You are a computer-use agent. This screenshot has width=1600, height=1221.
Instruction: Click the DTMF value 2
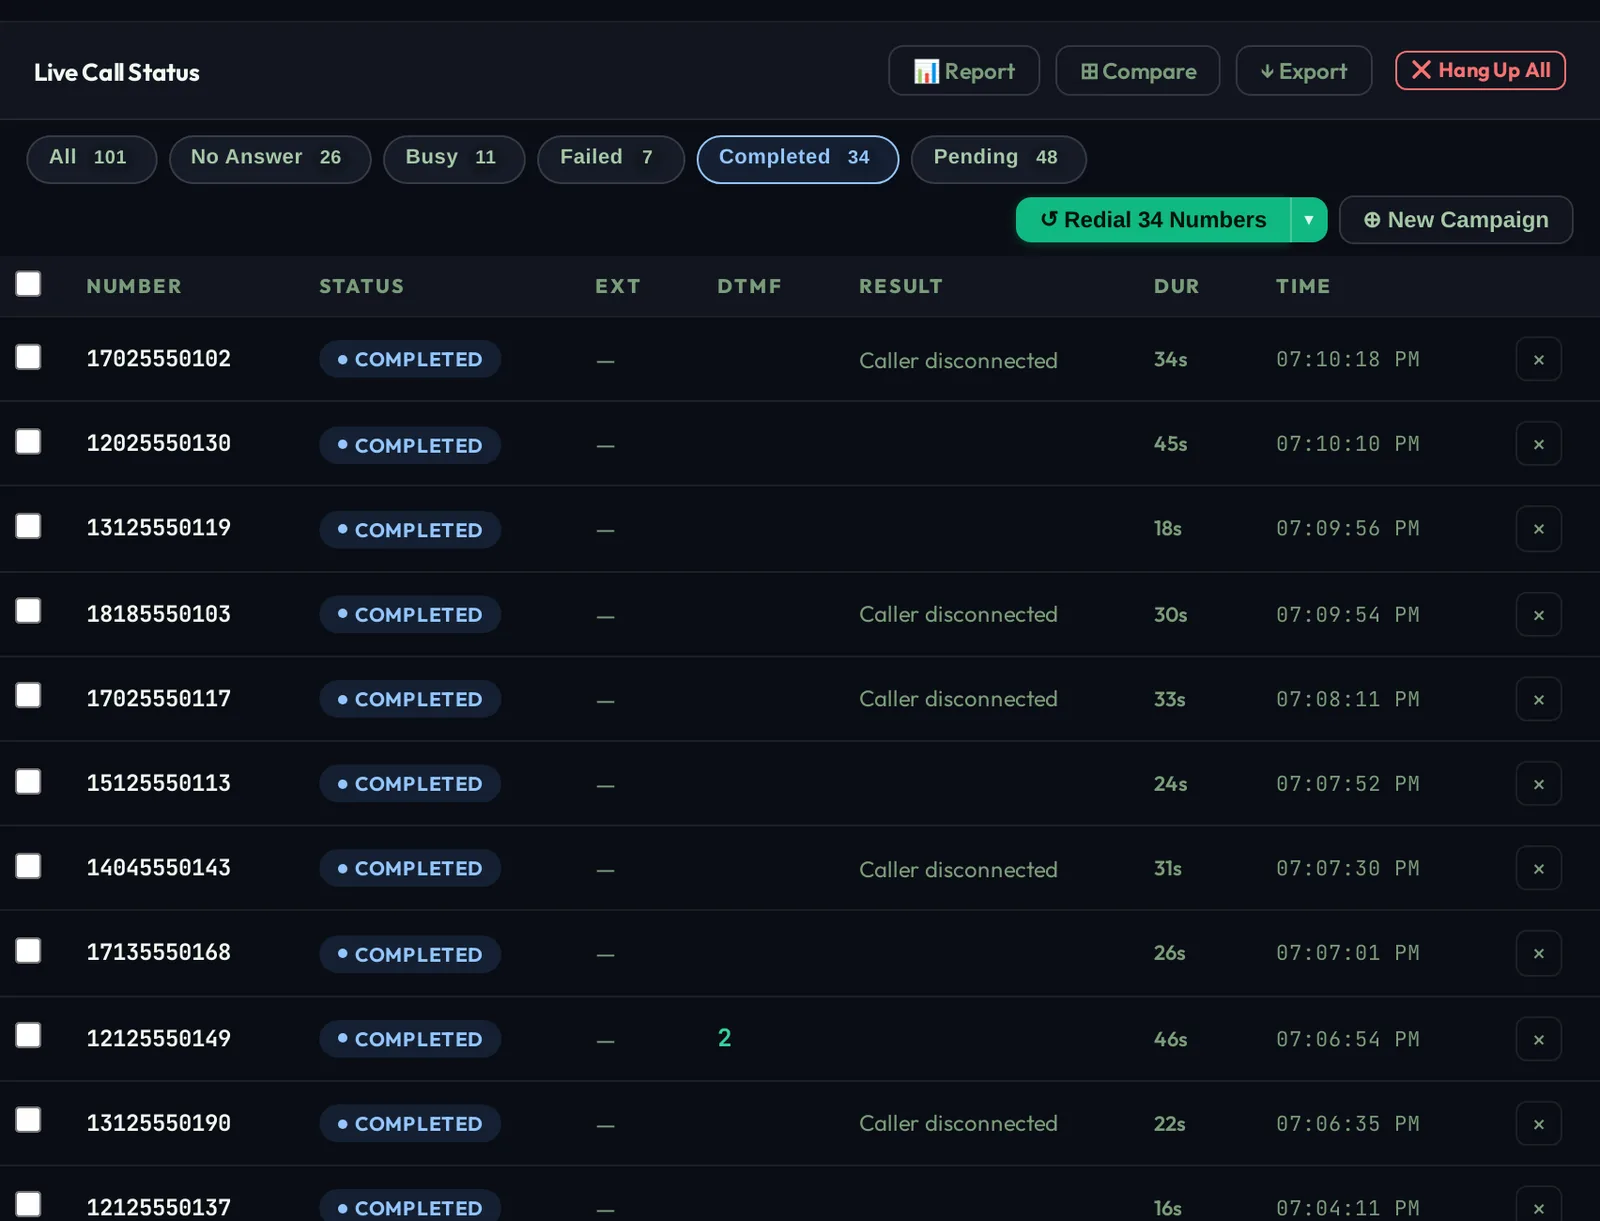(724, 1039)
